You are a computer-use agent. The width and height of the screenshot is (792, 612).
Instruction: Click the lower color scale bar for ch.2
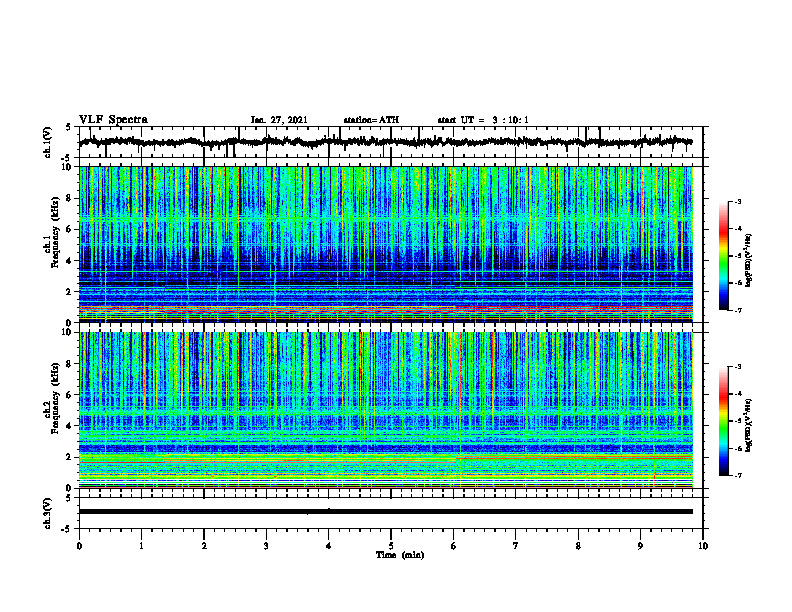(x=723, y=421)
